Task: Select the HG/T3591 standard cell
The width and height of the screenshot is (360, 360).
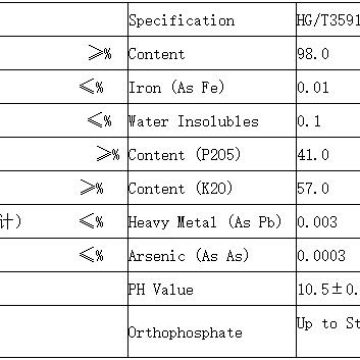Action: 328,20
